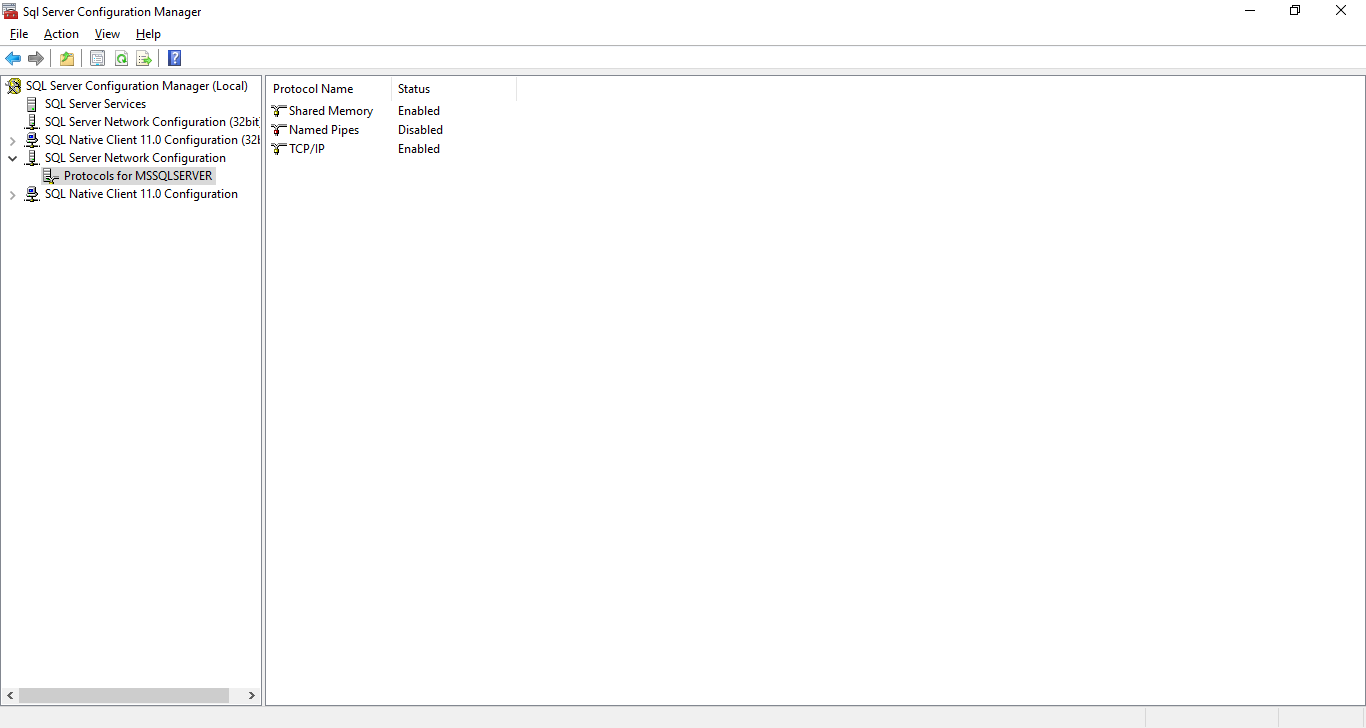Expand SQL Native Client 11.0 Configuration (32bit) node
This screenshot has height=728, width=1366.
(x=12, y=140)
